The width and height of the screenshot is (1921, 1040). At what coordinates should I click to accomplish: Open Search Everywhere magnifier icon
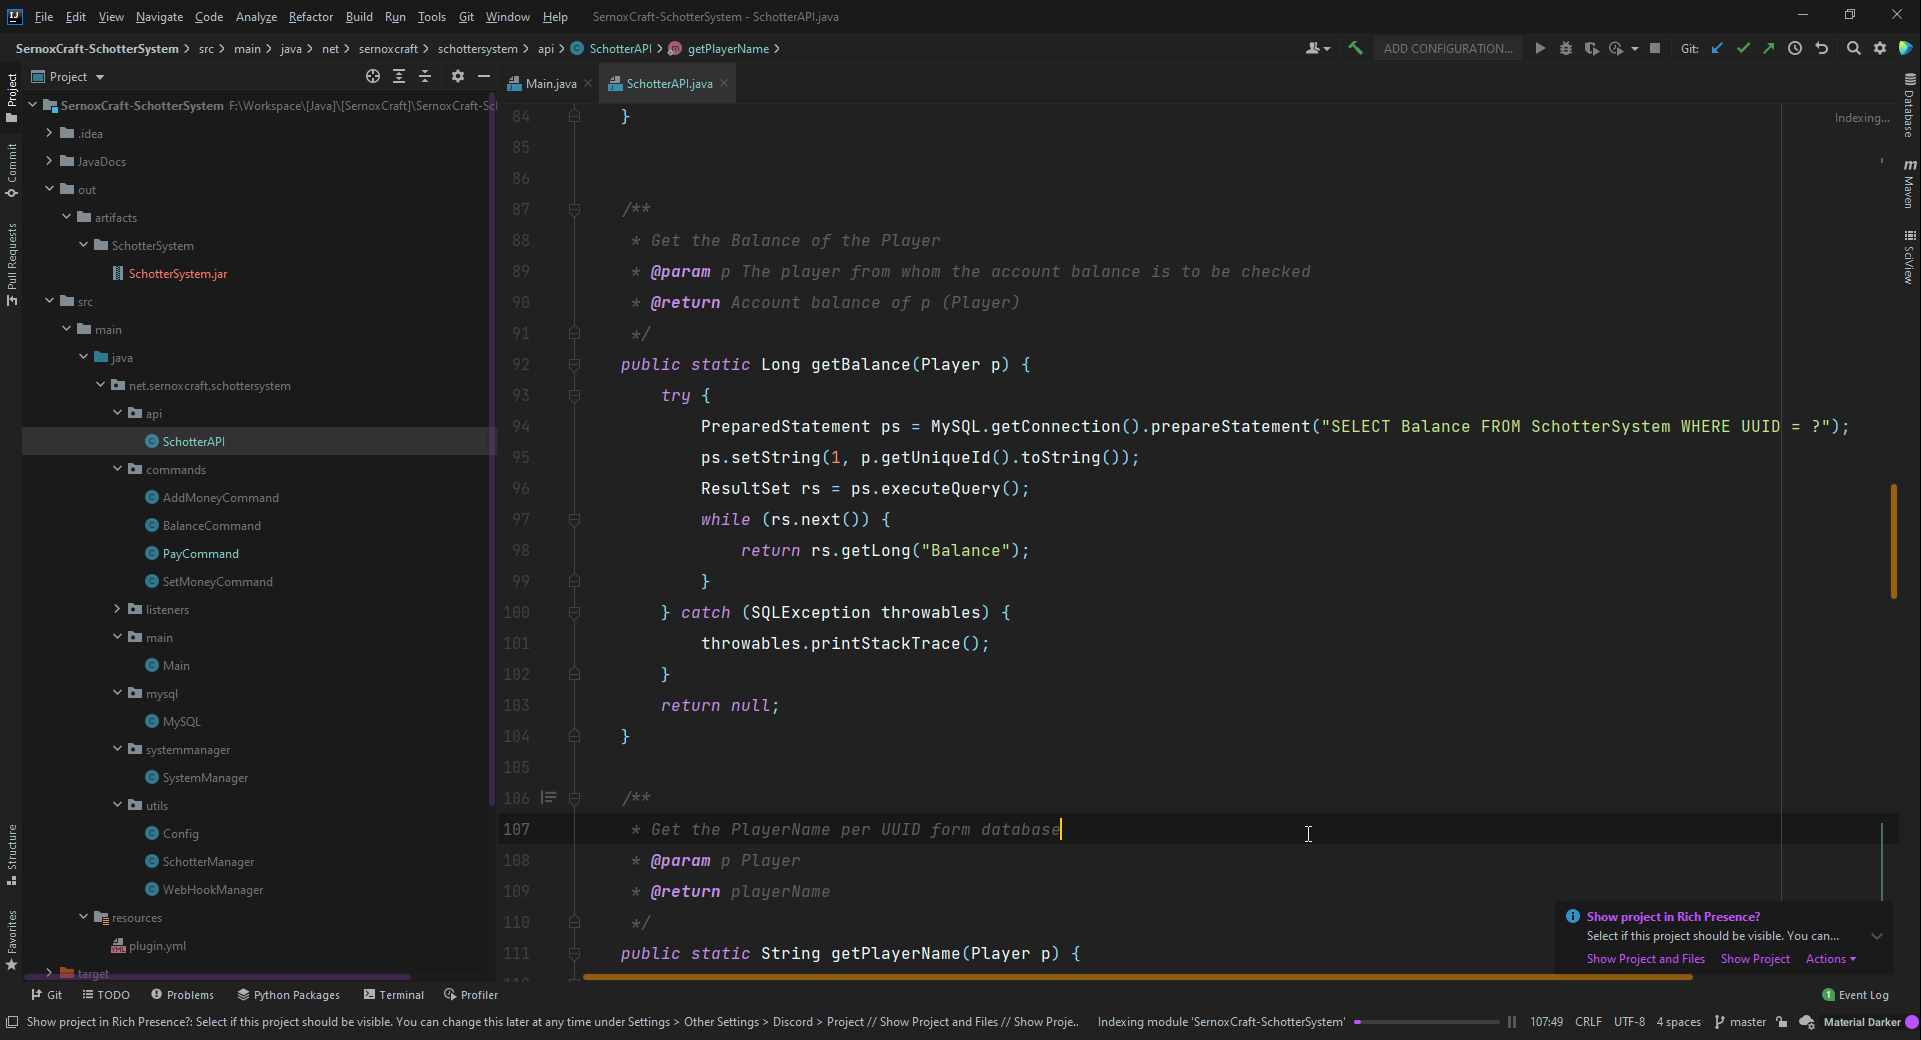[1853, 48]
